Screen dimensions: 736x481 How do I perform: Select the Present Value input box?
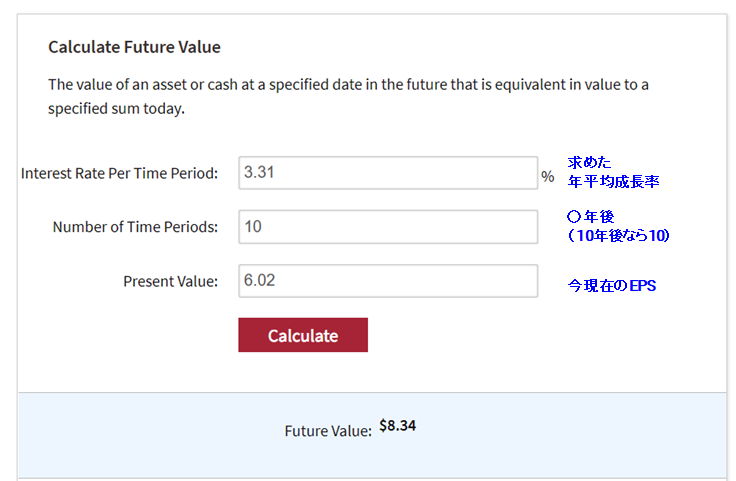388,281
